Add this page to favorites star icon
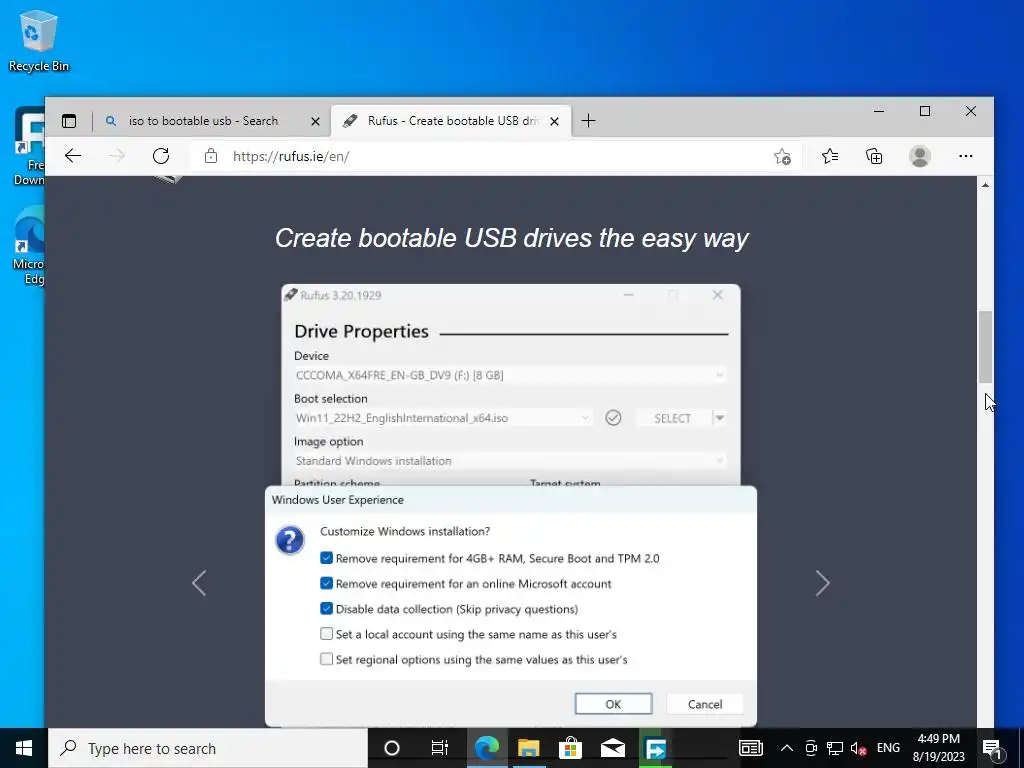This screenshot has width=1024, height=768. tap(782, 157)
